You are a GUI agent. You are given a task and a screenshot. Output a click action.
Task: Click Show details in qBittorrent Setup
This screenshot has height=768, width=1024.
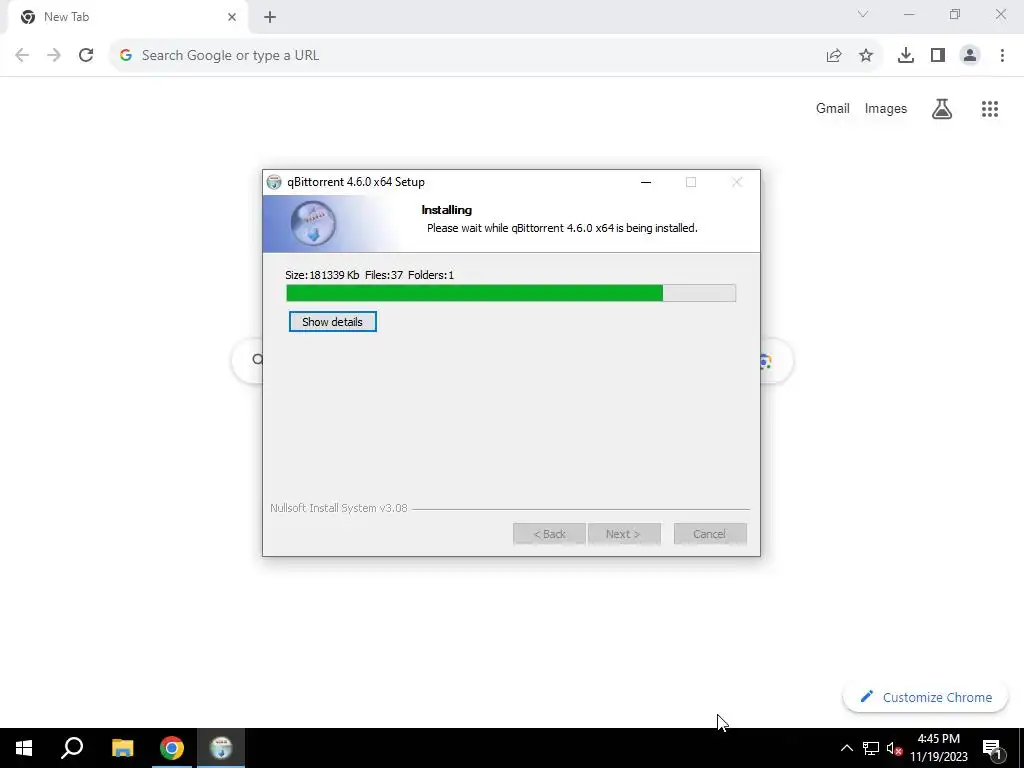pyautogui.click(x=332, y=322)
